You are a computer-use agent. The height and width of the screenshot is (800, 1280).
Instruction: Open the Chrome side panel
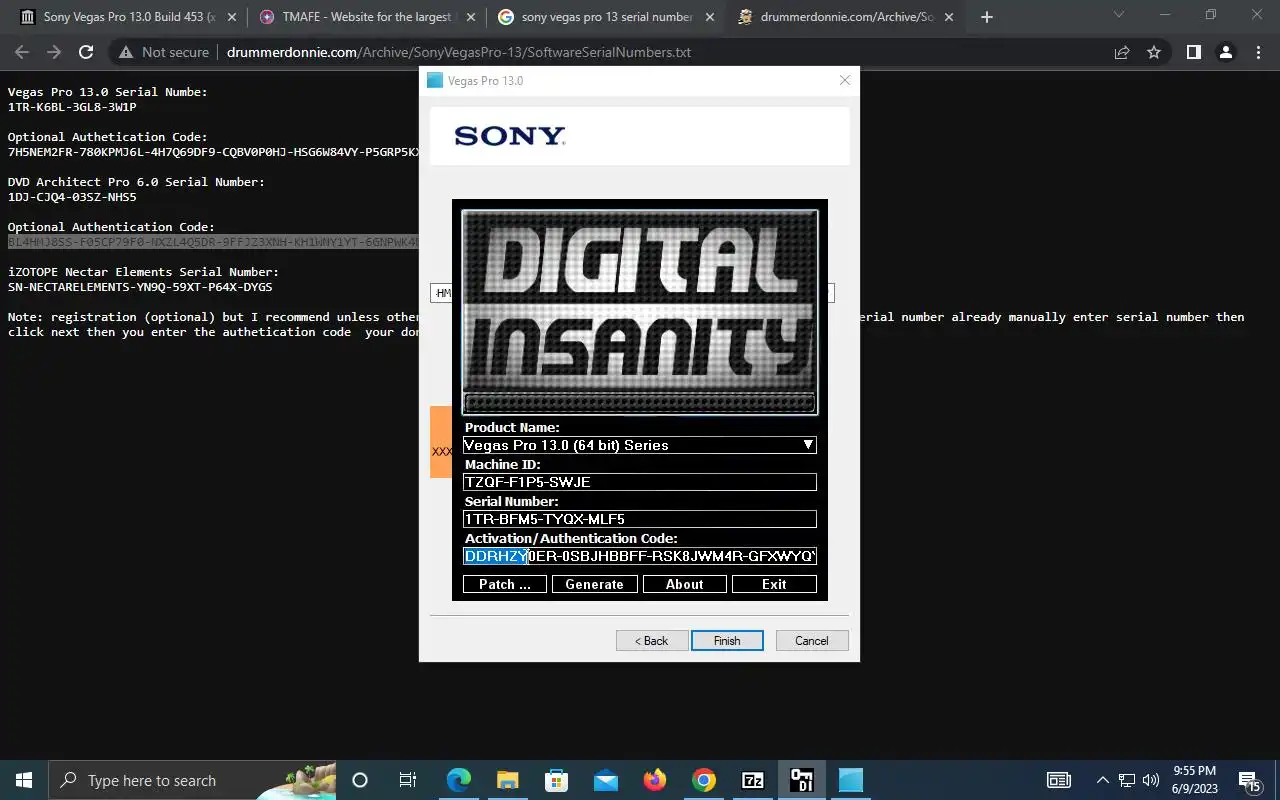click(x=1193, y=52)
